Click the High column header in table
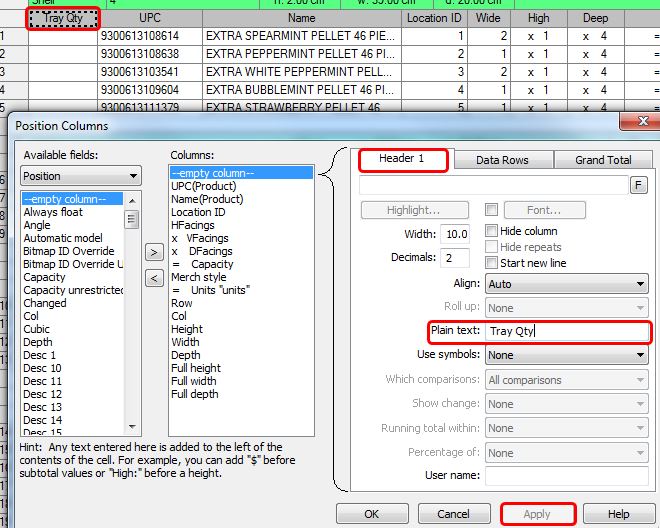The image size is (660, 528). point(539,18)
